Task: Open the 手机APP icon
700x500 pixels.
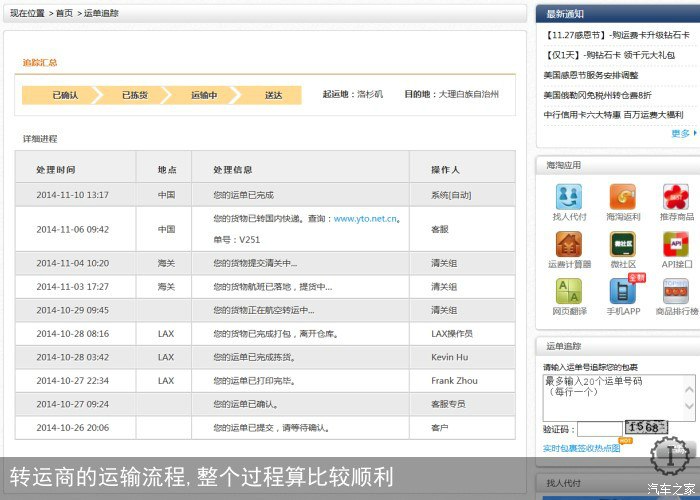Action: pos(623,291)
